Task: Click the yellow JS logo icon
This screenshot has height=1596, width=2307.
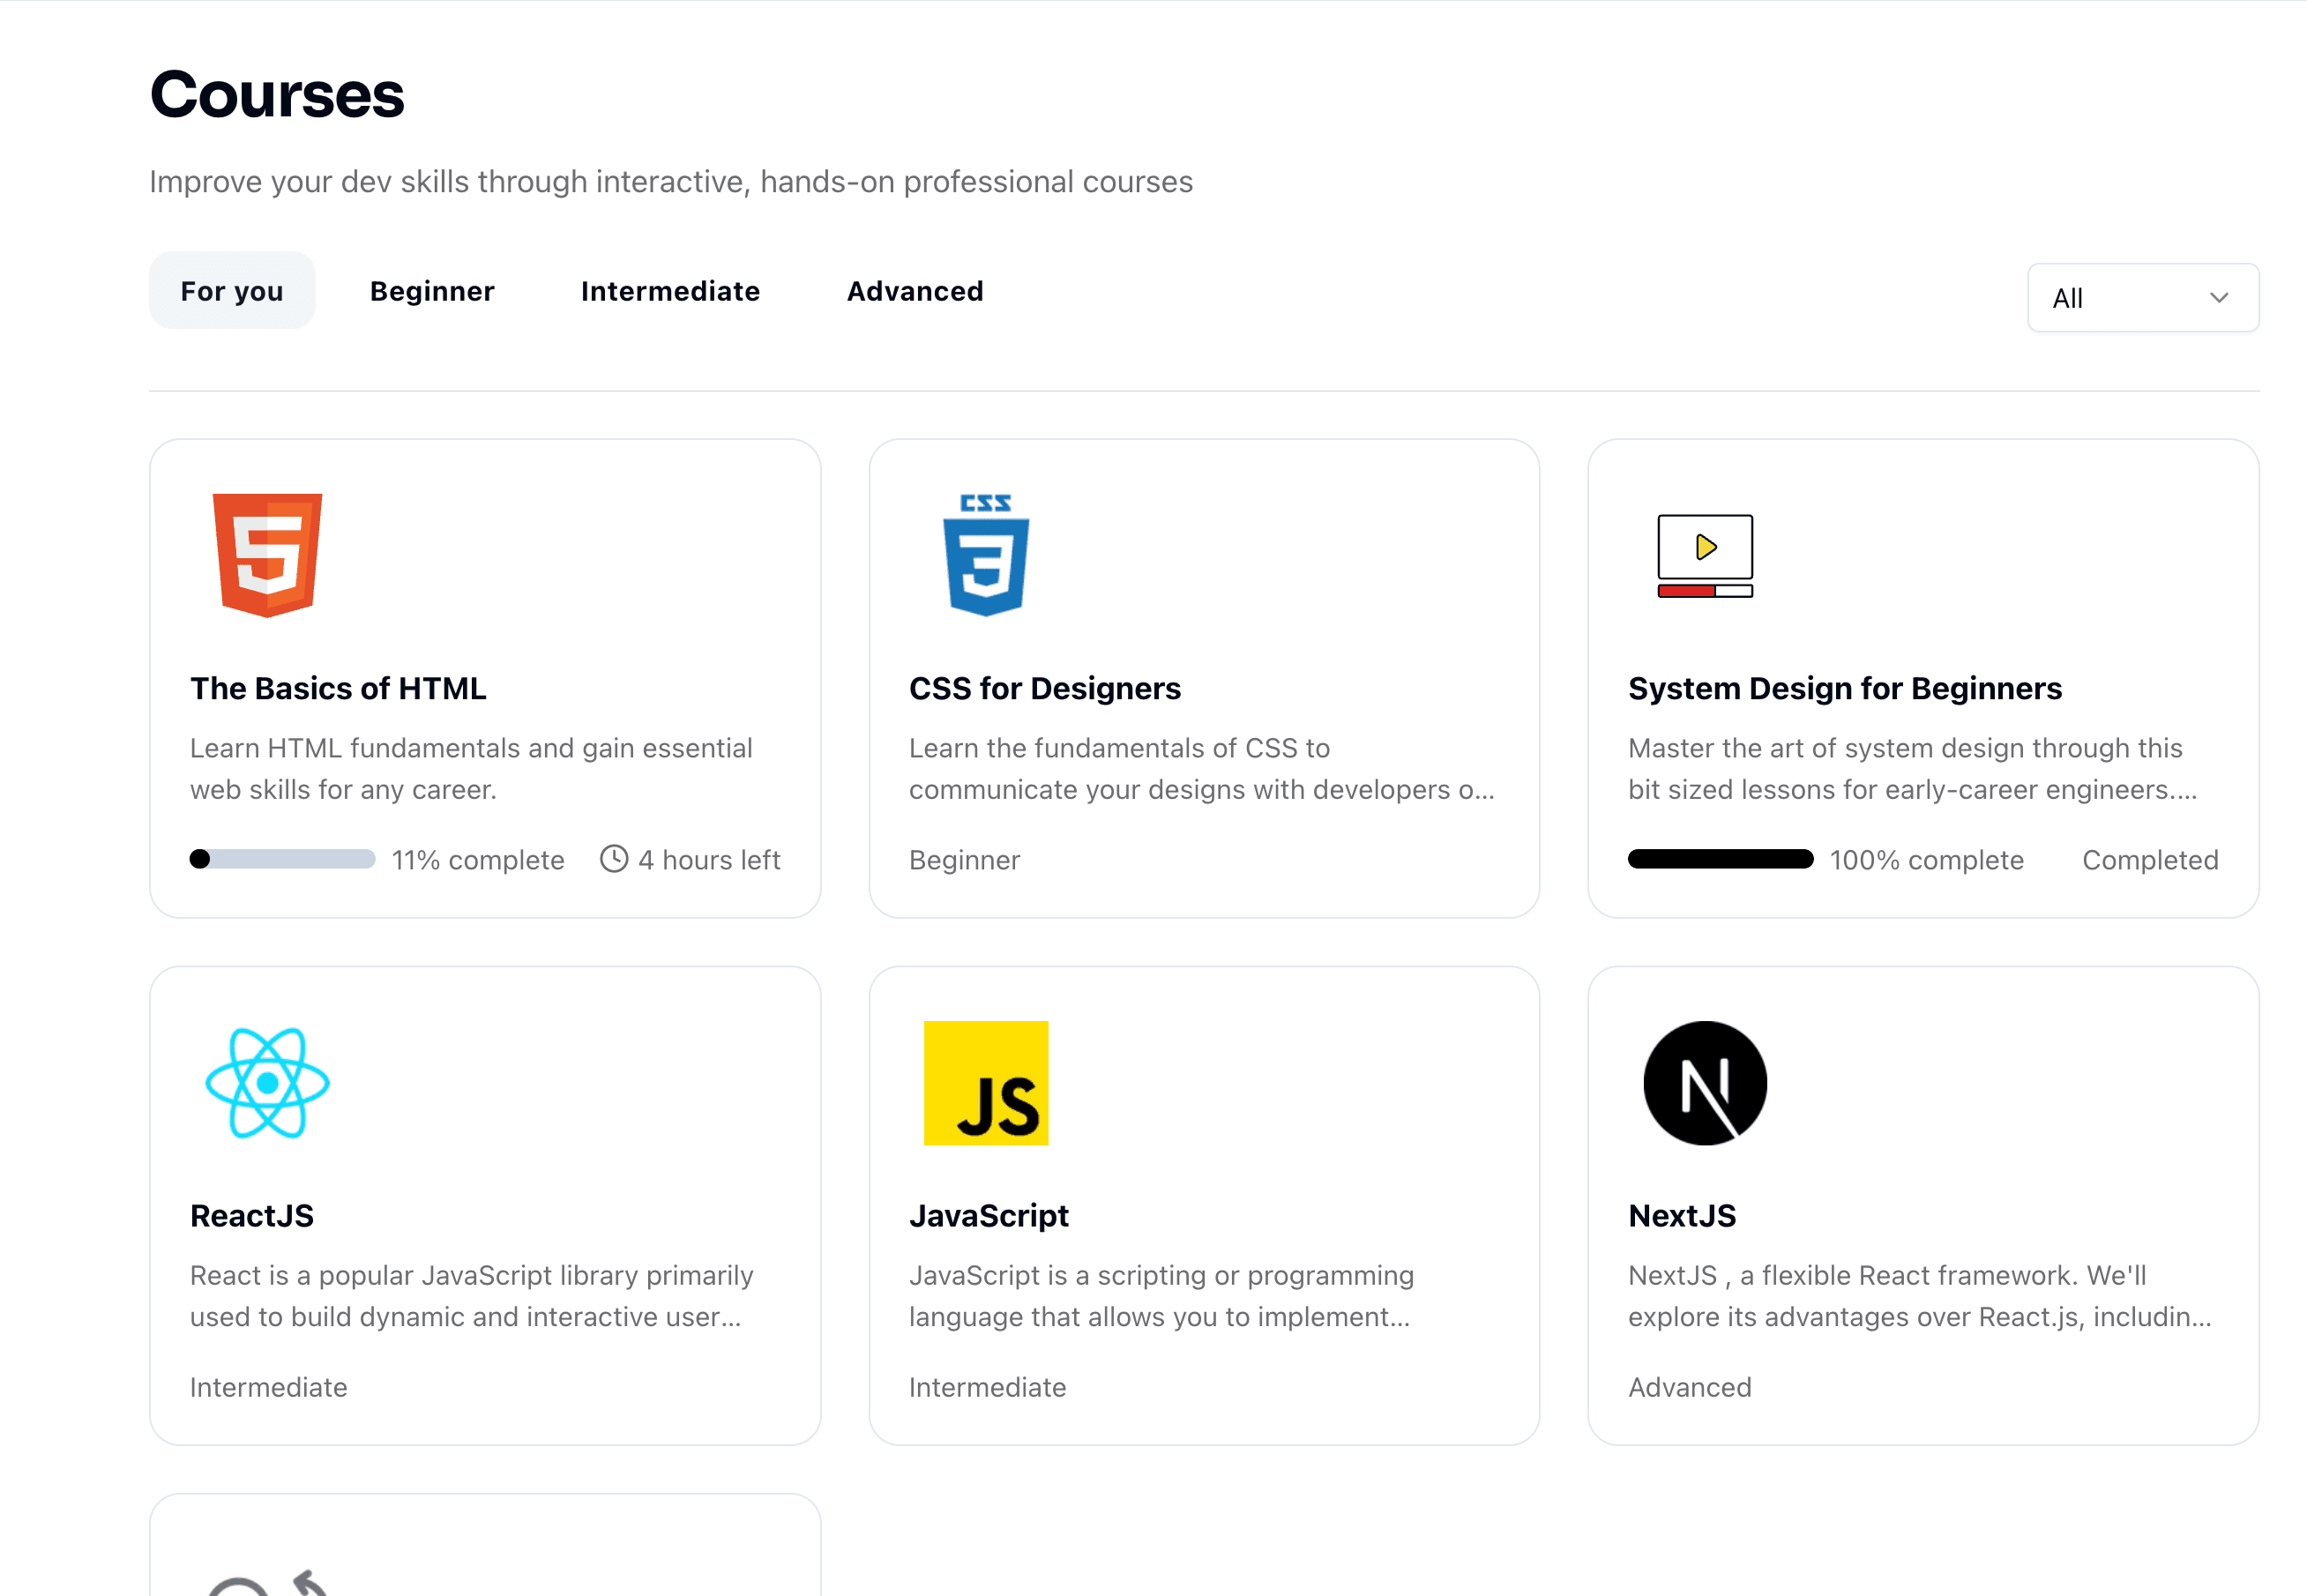Action: point(986,1083)
